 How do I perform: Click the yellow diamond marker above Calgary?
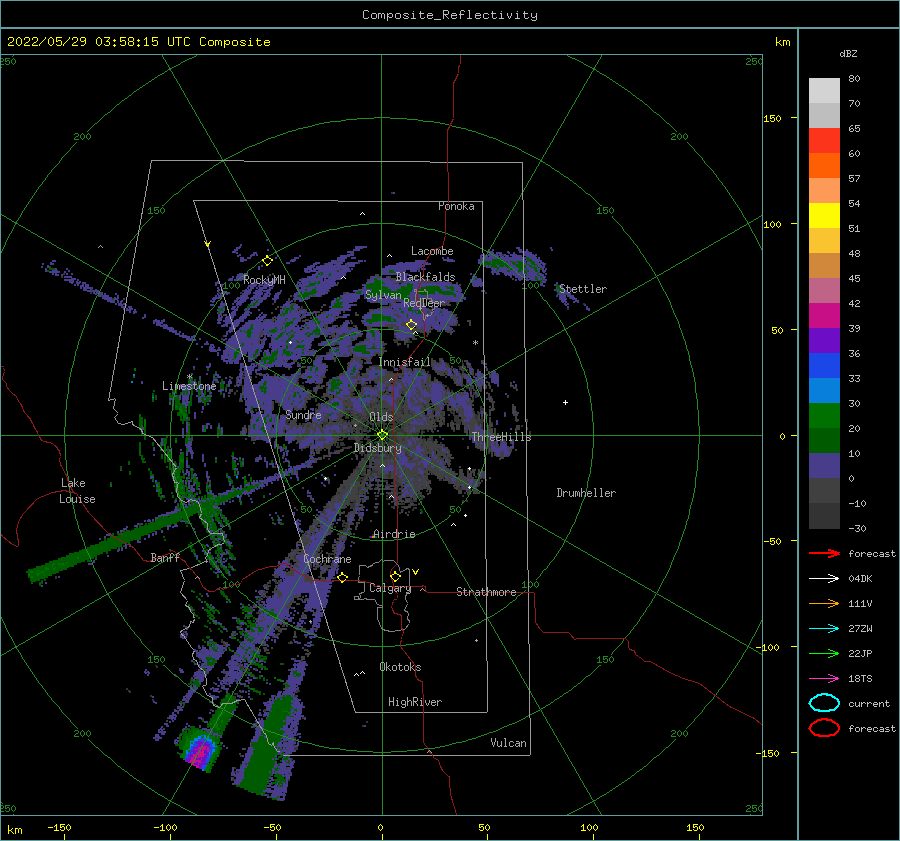tap(395, 576)
